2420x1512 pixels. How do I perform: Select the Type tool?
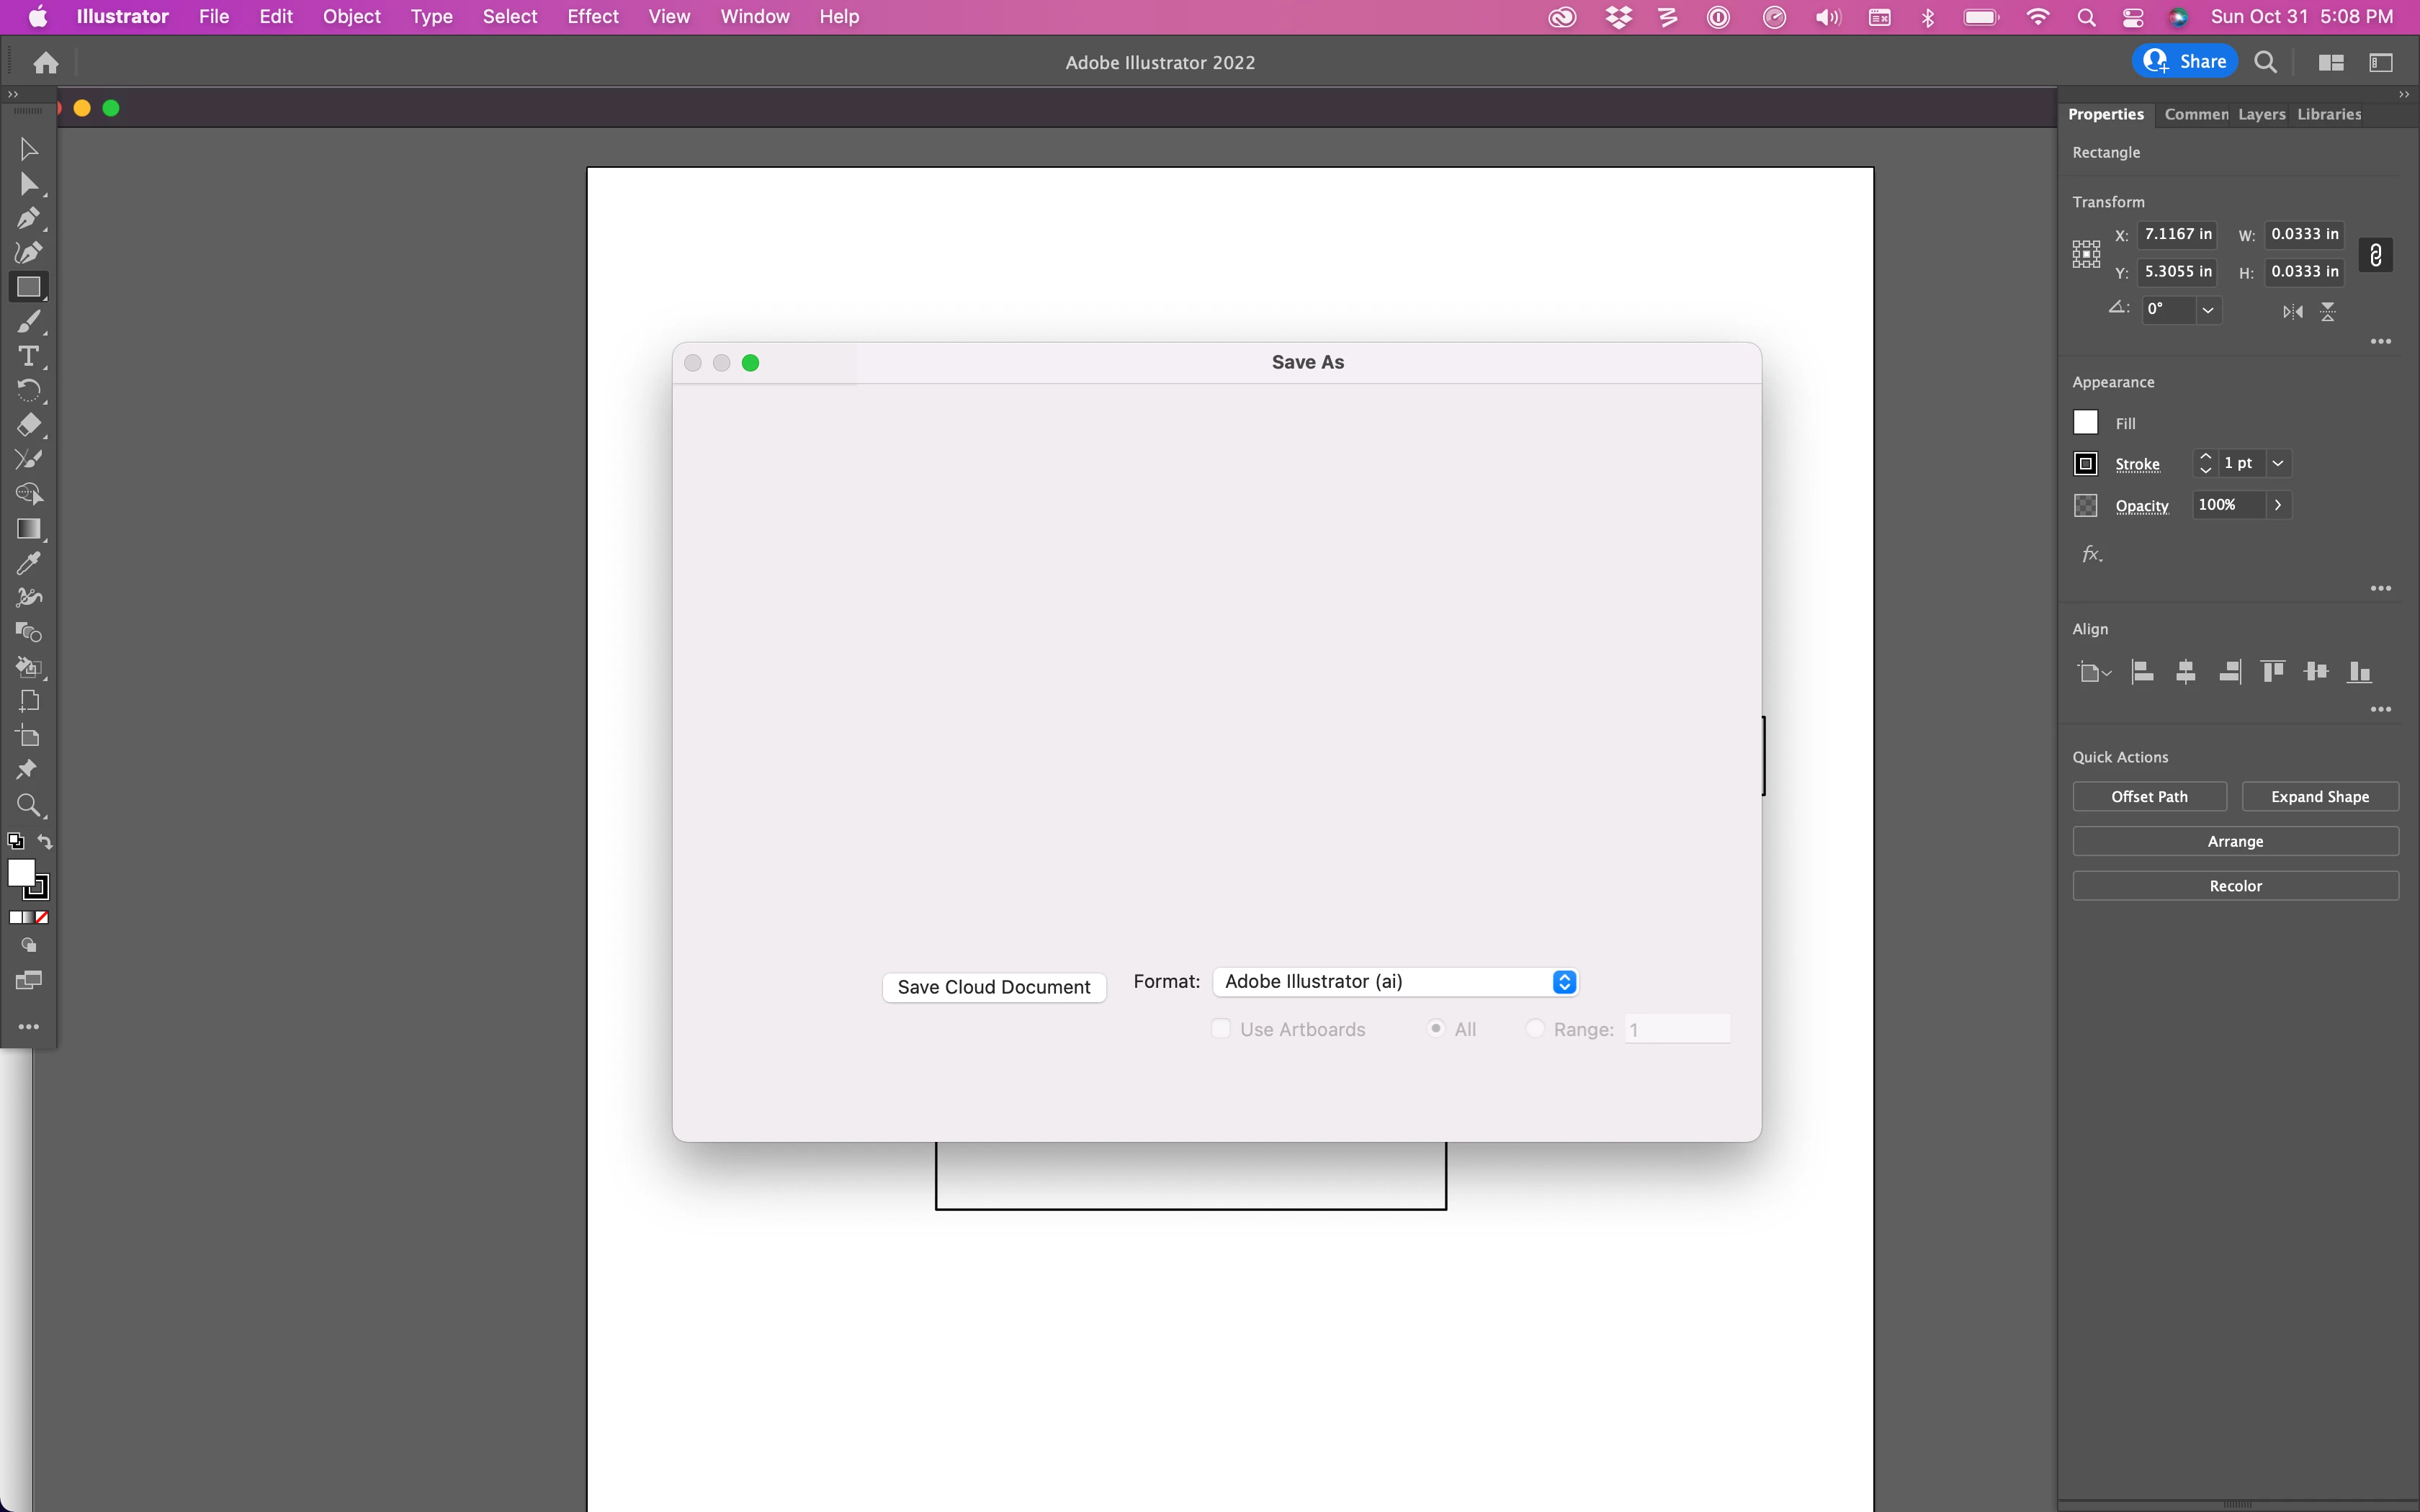point(28,356)
